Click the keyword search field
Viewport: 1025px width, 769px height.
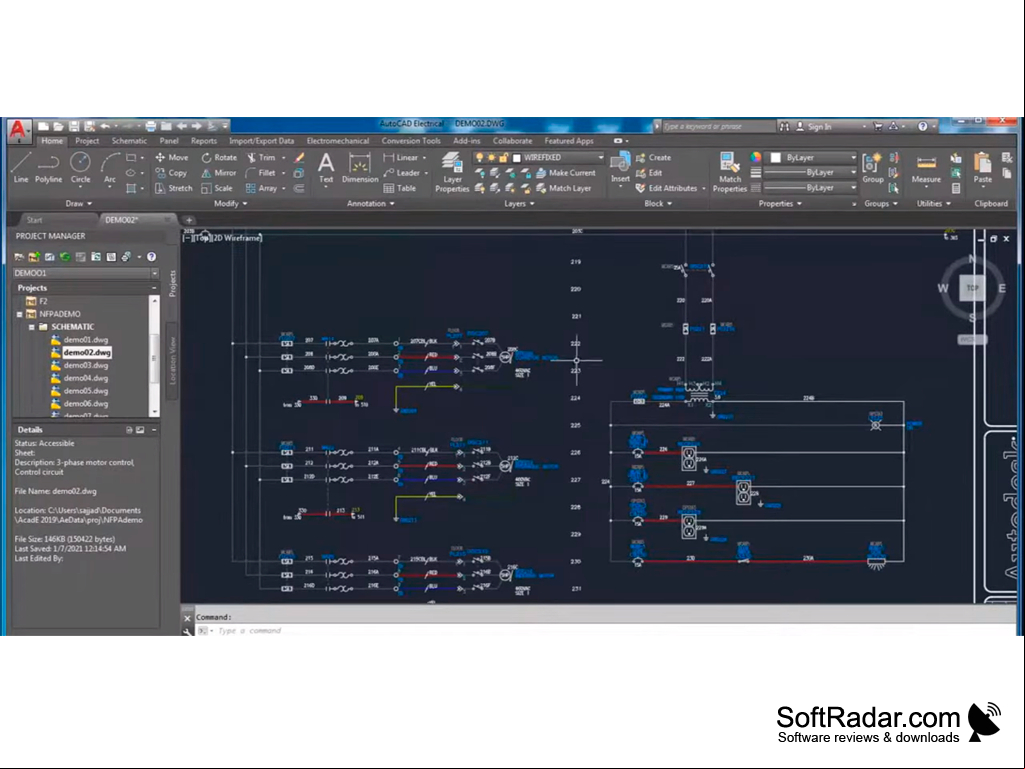[718, 126]
